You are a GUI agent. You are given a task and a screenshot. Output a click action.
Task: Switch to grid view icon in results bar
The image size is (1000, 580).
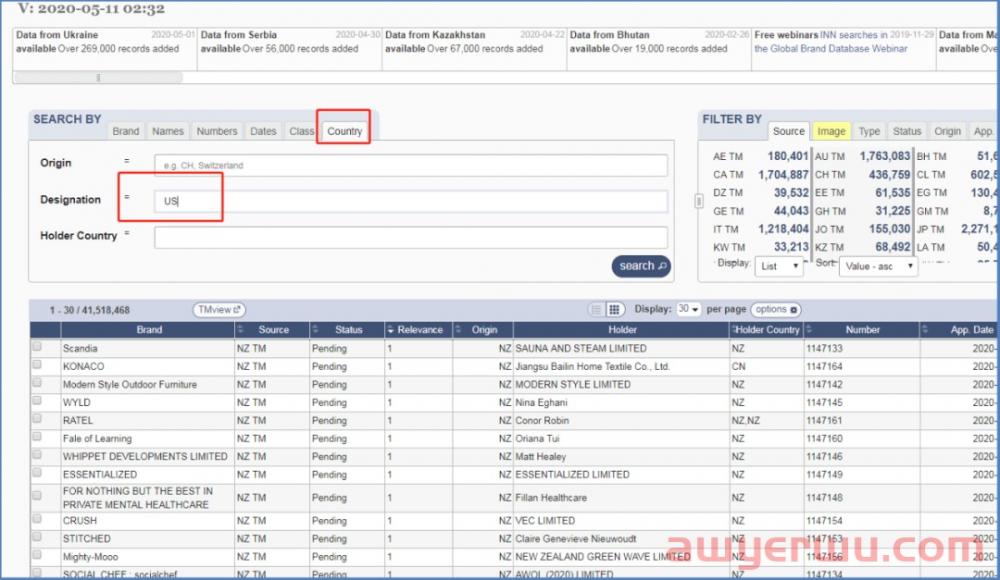614,310
